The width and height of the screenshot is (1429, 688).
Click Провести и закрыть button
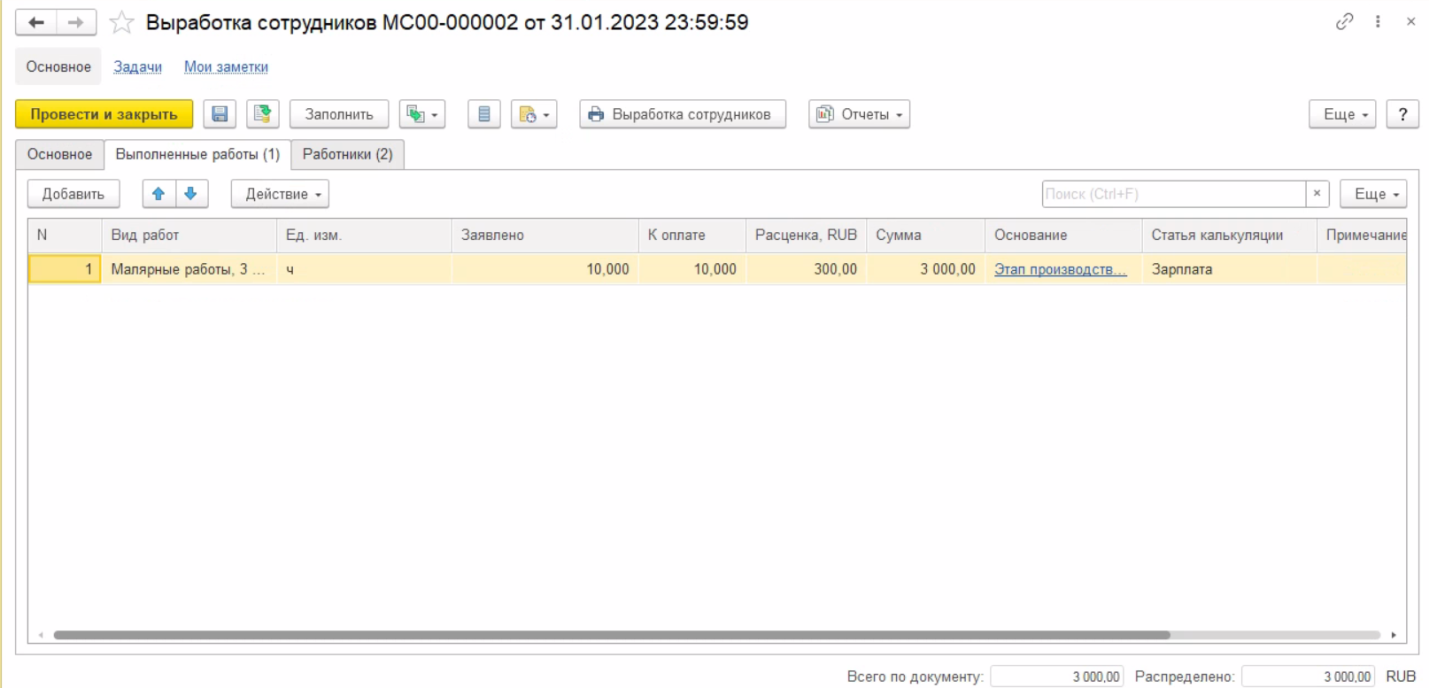(x=104, y=114)
